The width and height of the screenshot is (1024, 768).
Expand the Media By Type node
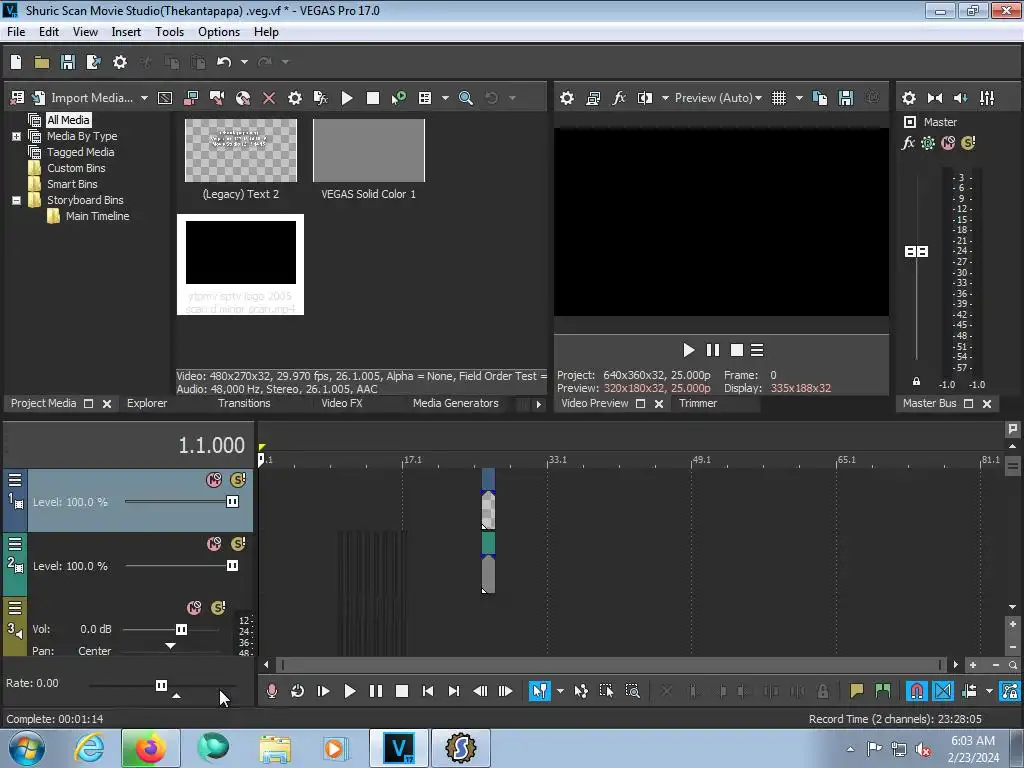tap(16, 136)
